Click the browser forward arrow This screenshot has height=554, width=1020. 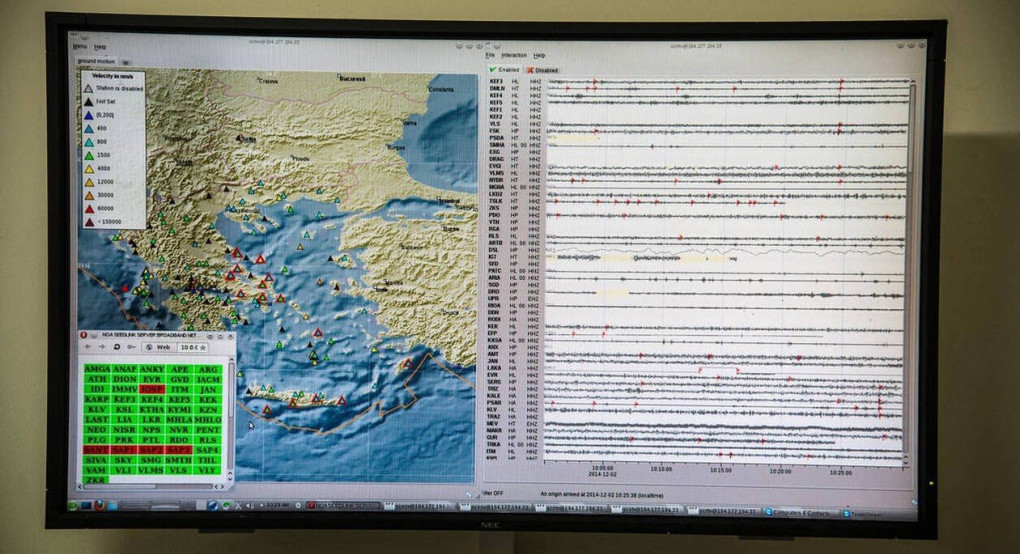101,347
